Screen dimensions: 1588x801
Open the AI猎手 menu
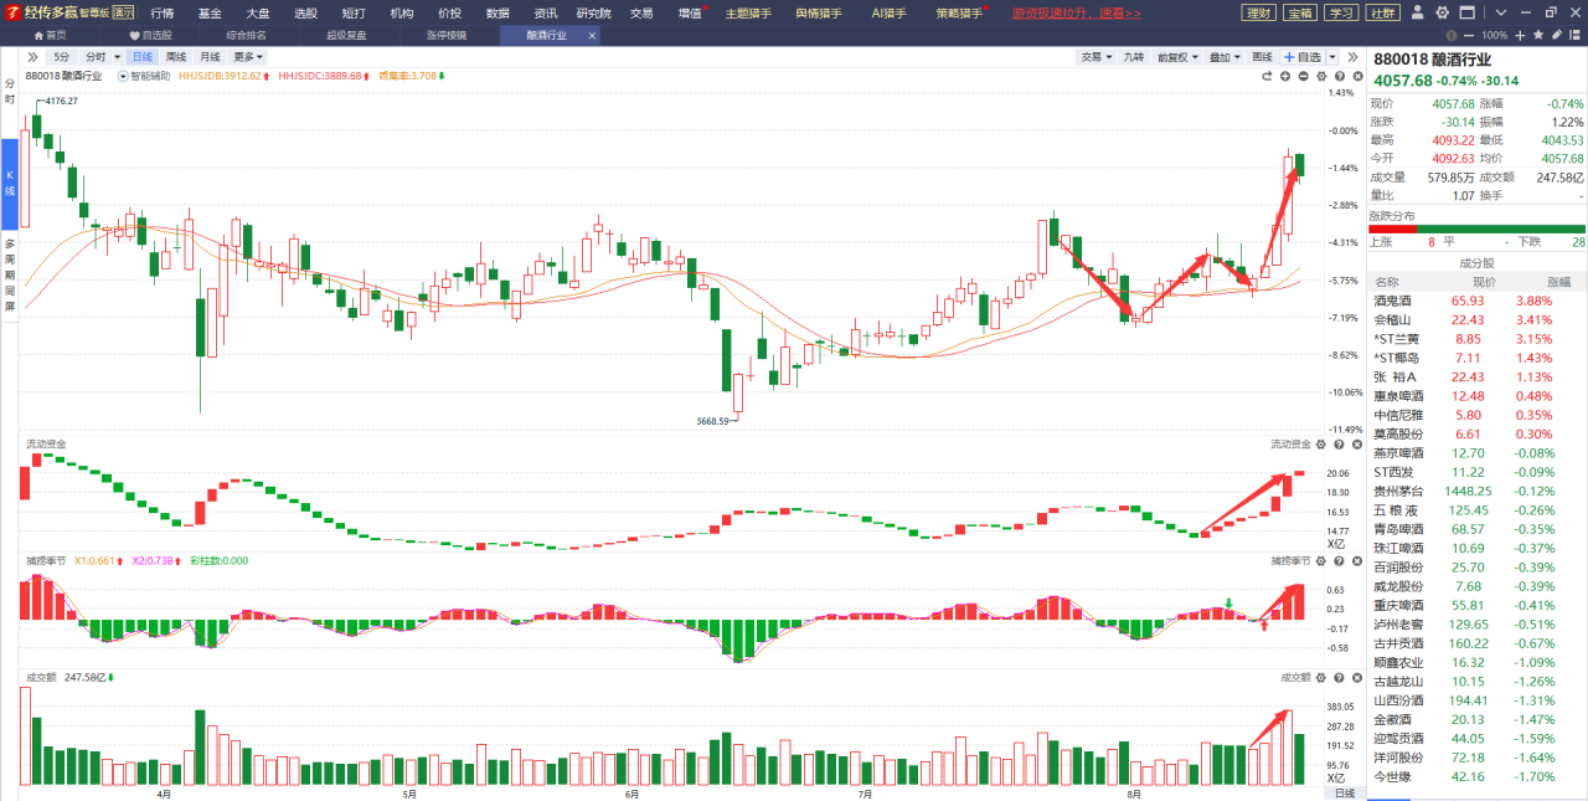pyautogui.click(x=888, y=13)
